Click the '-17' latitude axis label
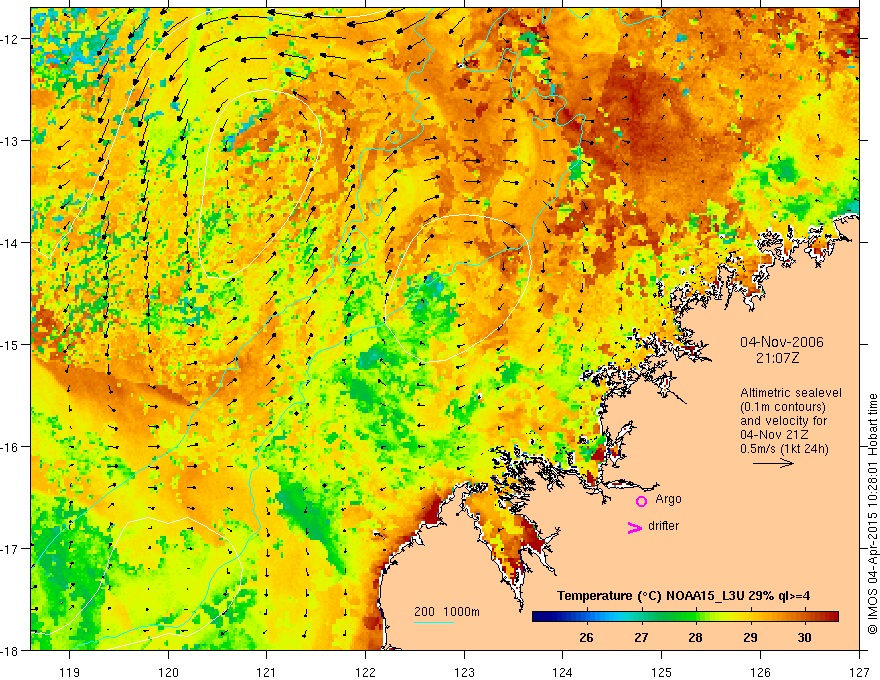Viewport: 880px width, 680px height. click(10, 549)
